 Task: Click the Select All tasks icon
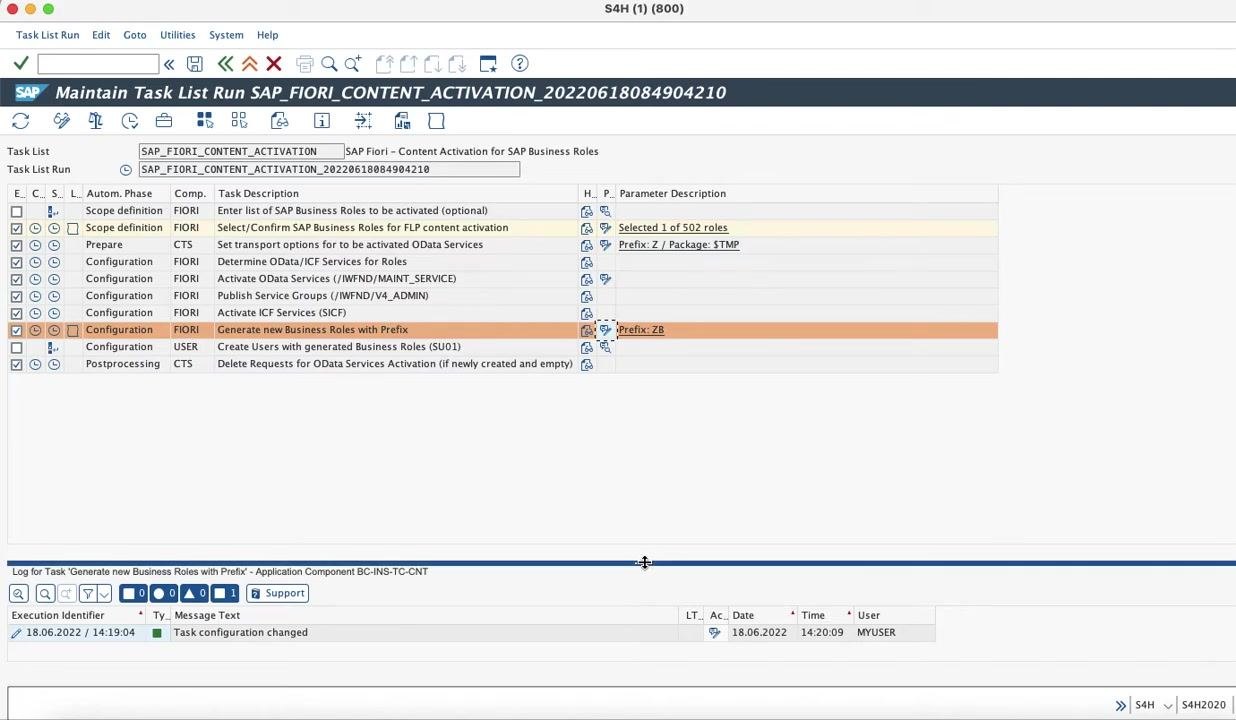click(205, 121)
